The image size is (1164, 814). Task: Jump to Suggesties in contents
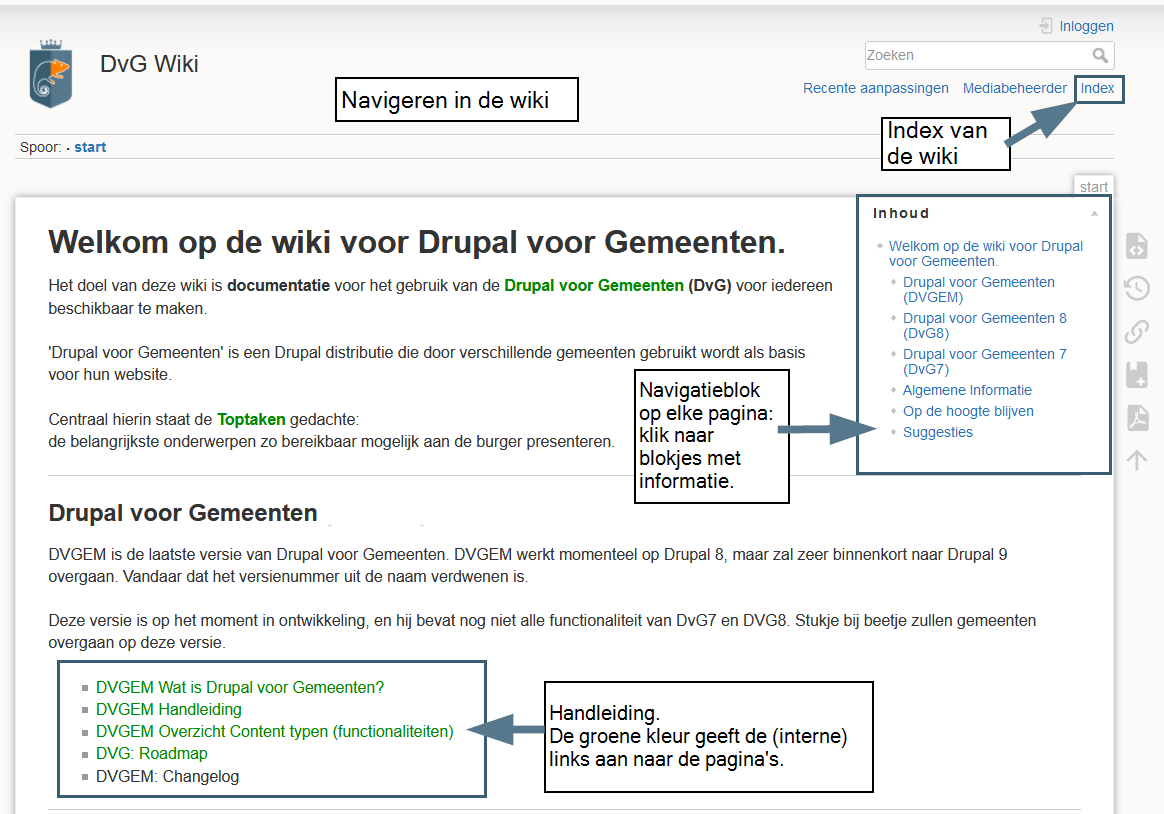pyautogui.click(x=937, y=432)
